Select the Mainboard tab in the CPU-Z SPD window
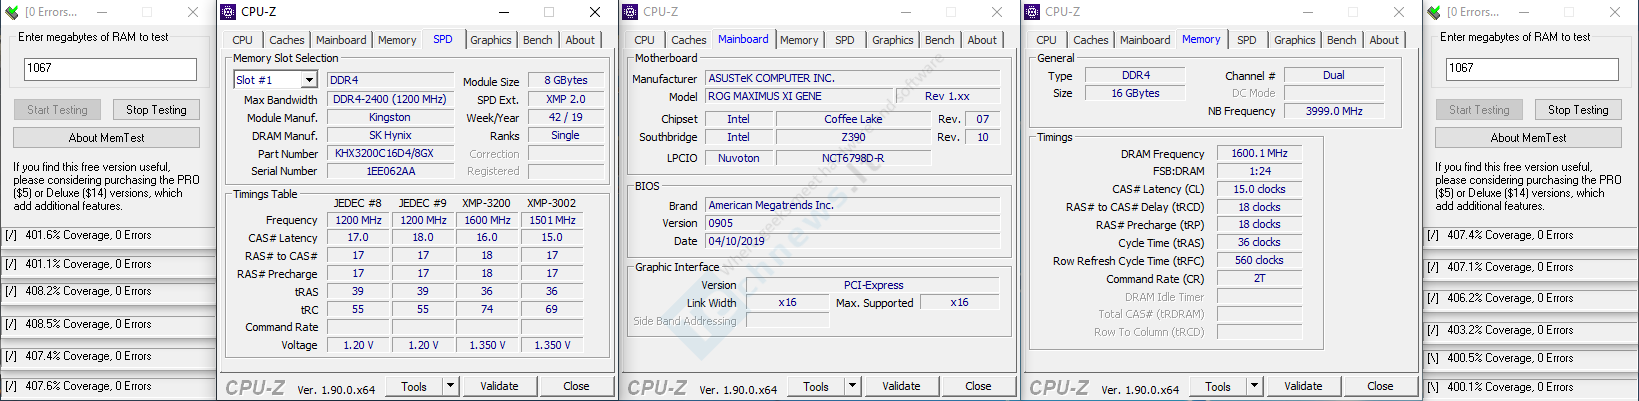 pos(341,40)
